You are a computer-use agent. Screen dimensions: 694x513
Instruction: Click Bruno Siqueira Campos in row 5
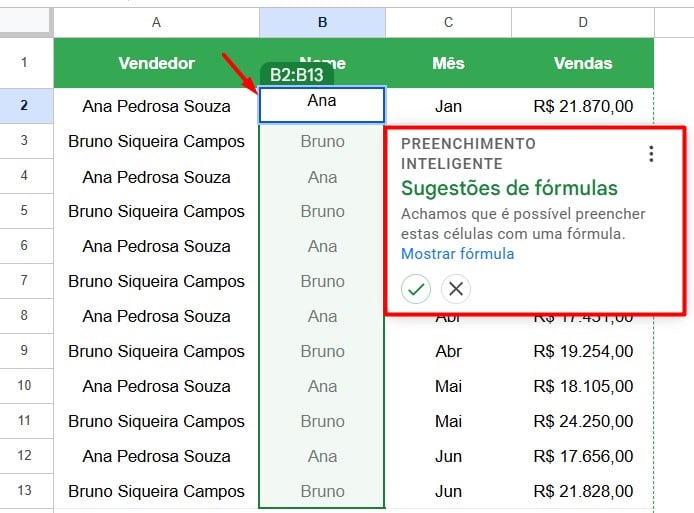click(156, 211)
